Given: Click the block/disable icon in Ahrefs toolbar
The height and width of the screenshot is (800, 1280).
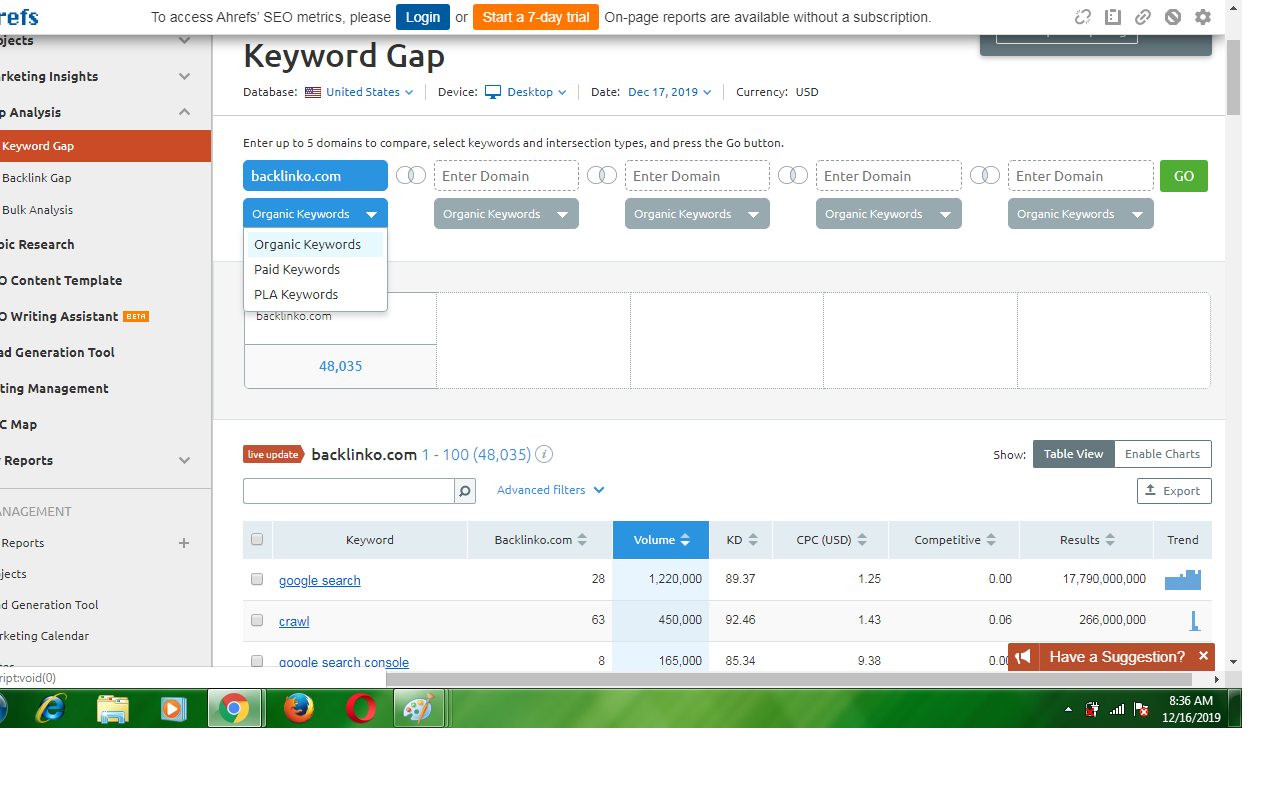Looking at the screenshot, I should [x=1172, y=17].
